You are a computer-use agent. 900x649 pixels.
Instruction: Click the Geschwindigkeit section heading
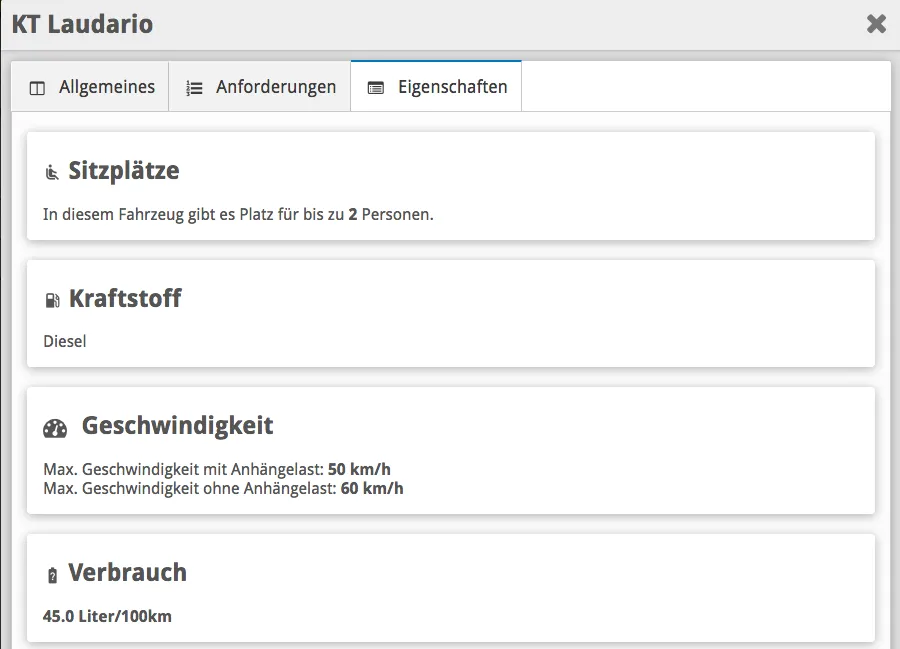pos(177,426)
